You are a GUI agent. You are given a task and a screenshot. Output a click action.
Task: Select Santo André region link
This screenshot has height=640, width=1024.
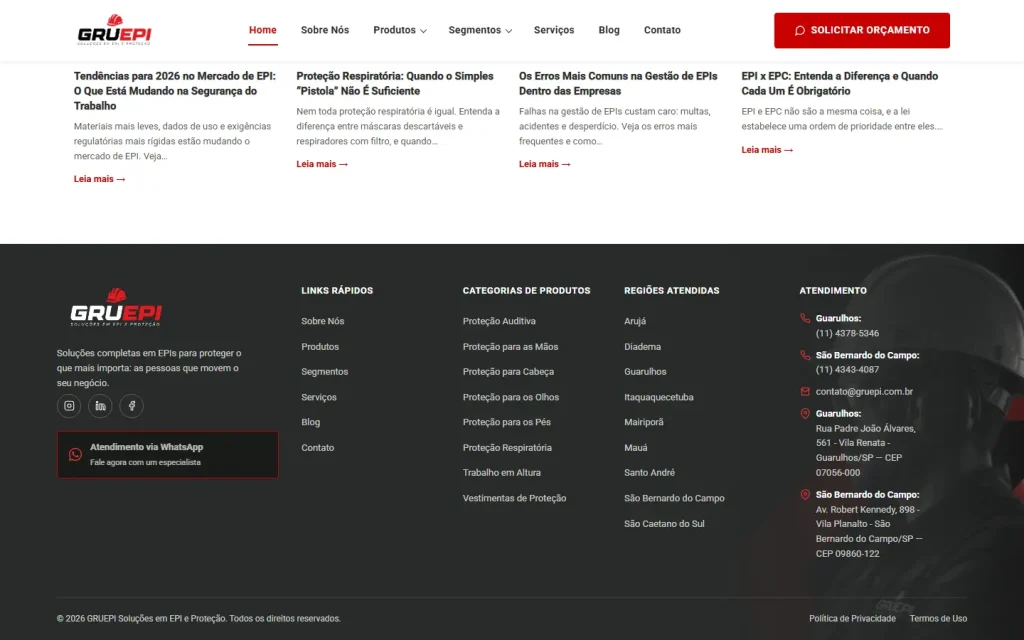click(650, 472)
